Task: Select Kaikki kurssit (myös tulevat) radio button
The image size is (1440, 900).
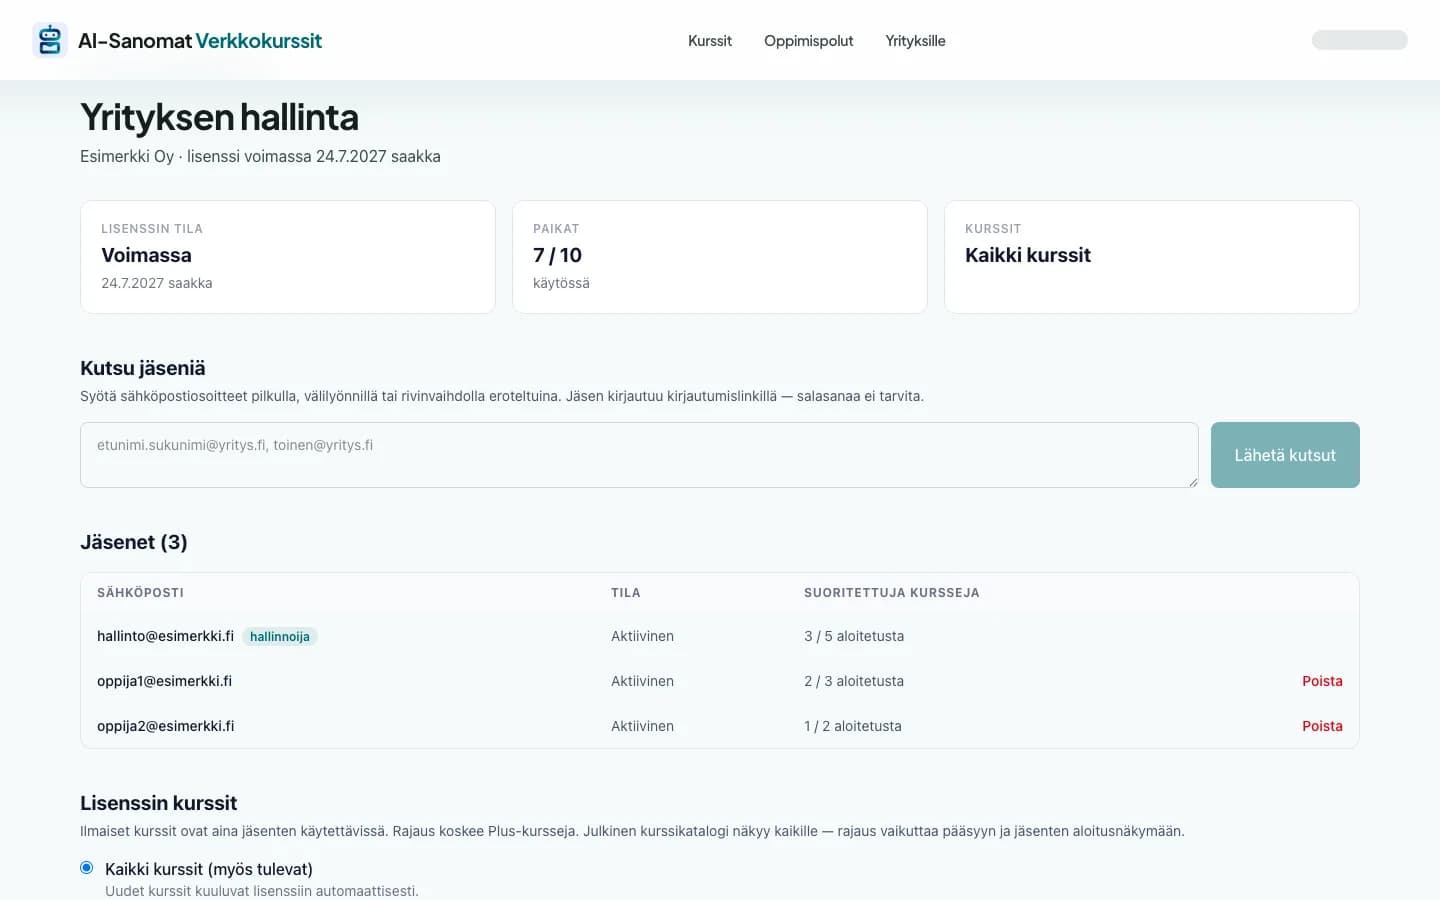Action: tap(87, 868)
